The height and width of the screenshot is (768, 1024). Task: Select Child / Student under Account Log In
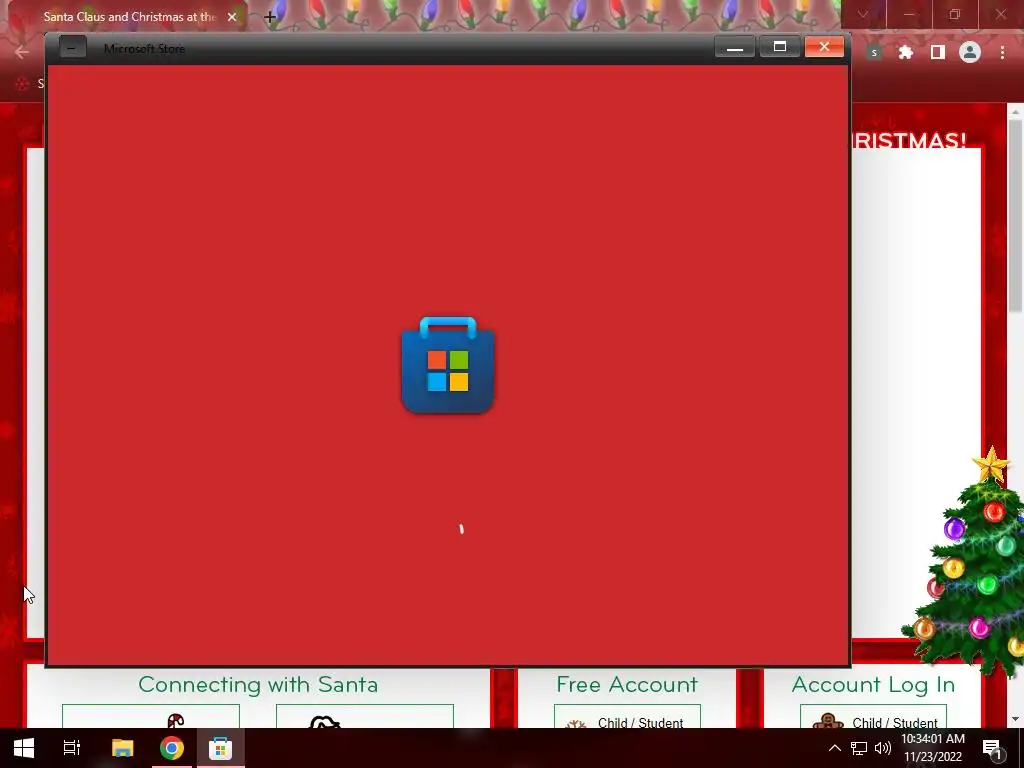coord(873,716)
